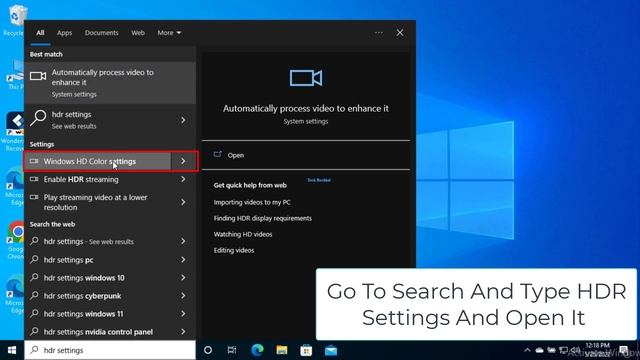Select Play streaming video at a lower resolution
The height and width of the screenshot is (360, 640).
coord(98,202)
